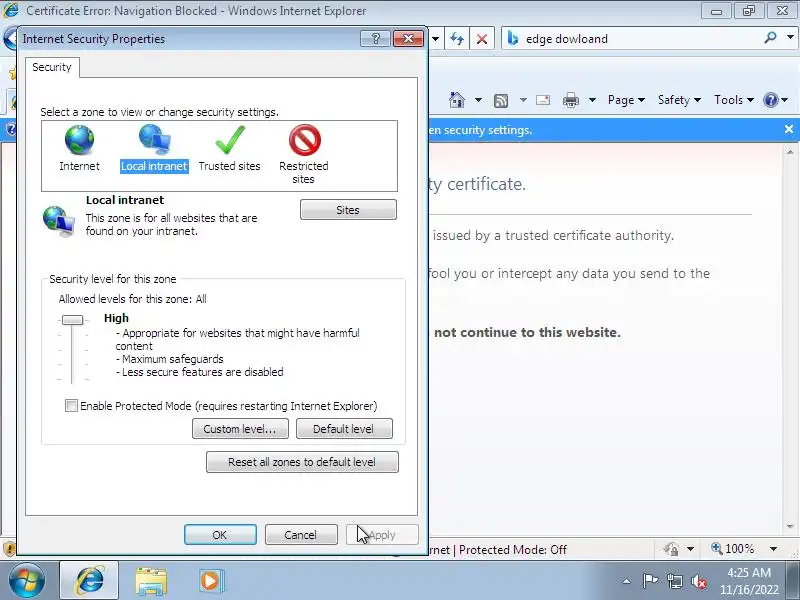800x600 pixels.
Task: Click the status bar security icon
Action: pyautogui.click(x=671, y=549)
